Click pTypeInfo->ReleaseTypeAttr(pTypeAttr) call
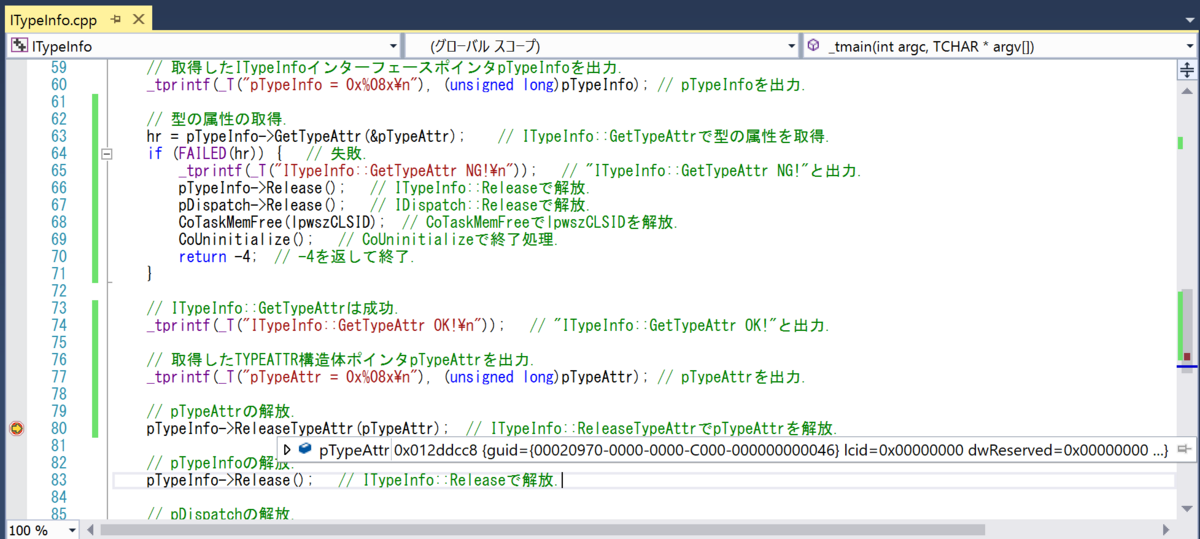Viewport: 1200px width, 539px height. click(x=296, y=428)
